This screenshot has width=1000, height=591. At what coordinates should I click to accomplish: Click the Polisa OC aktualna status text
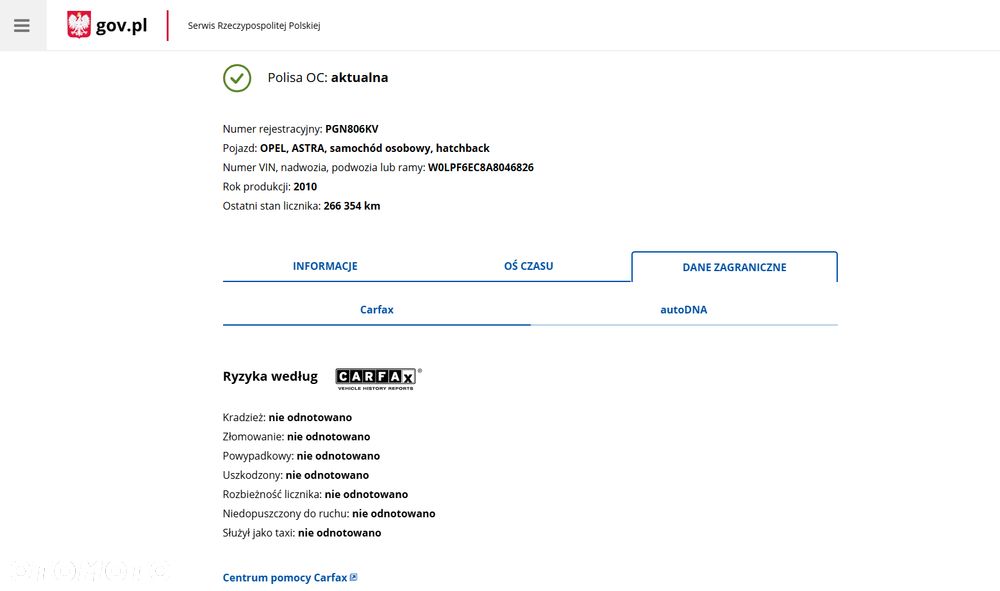point(328,78)
